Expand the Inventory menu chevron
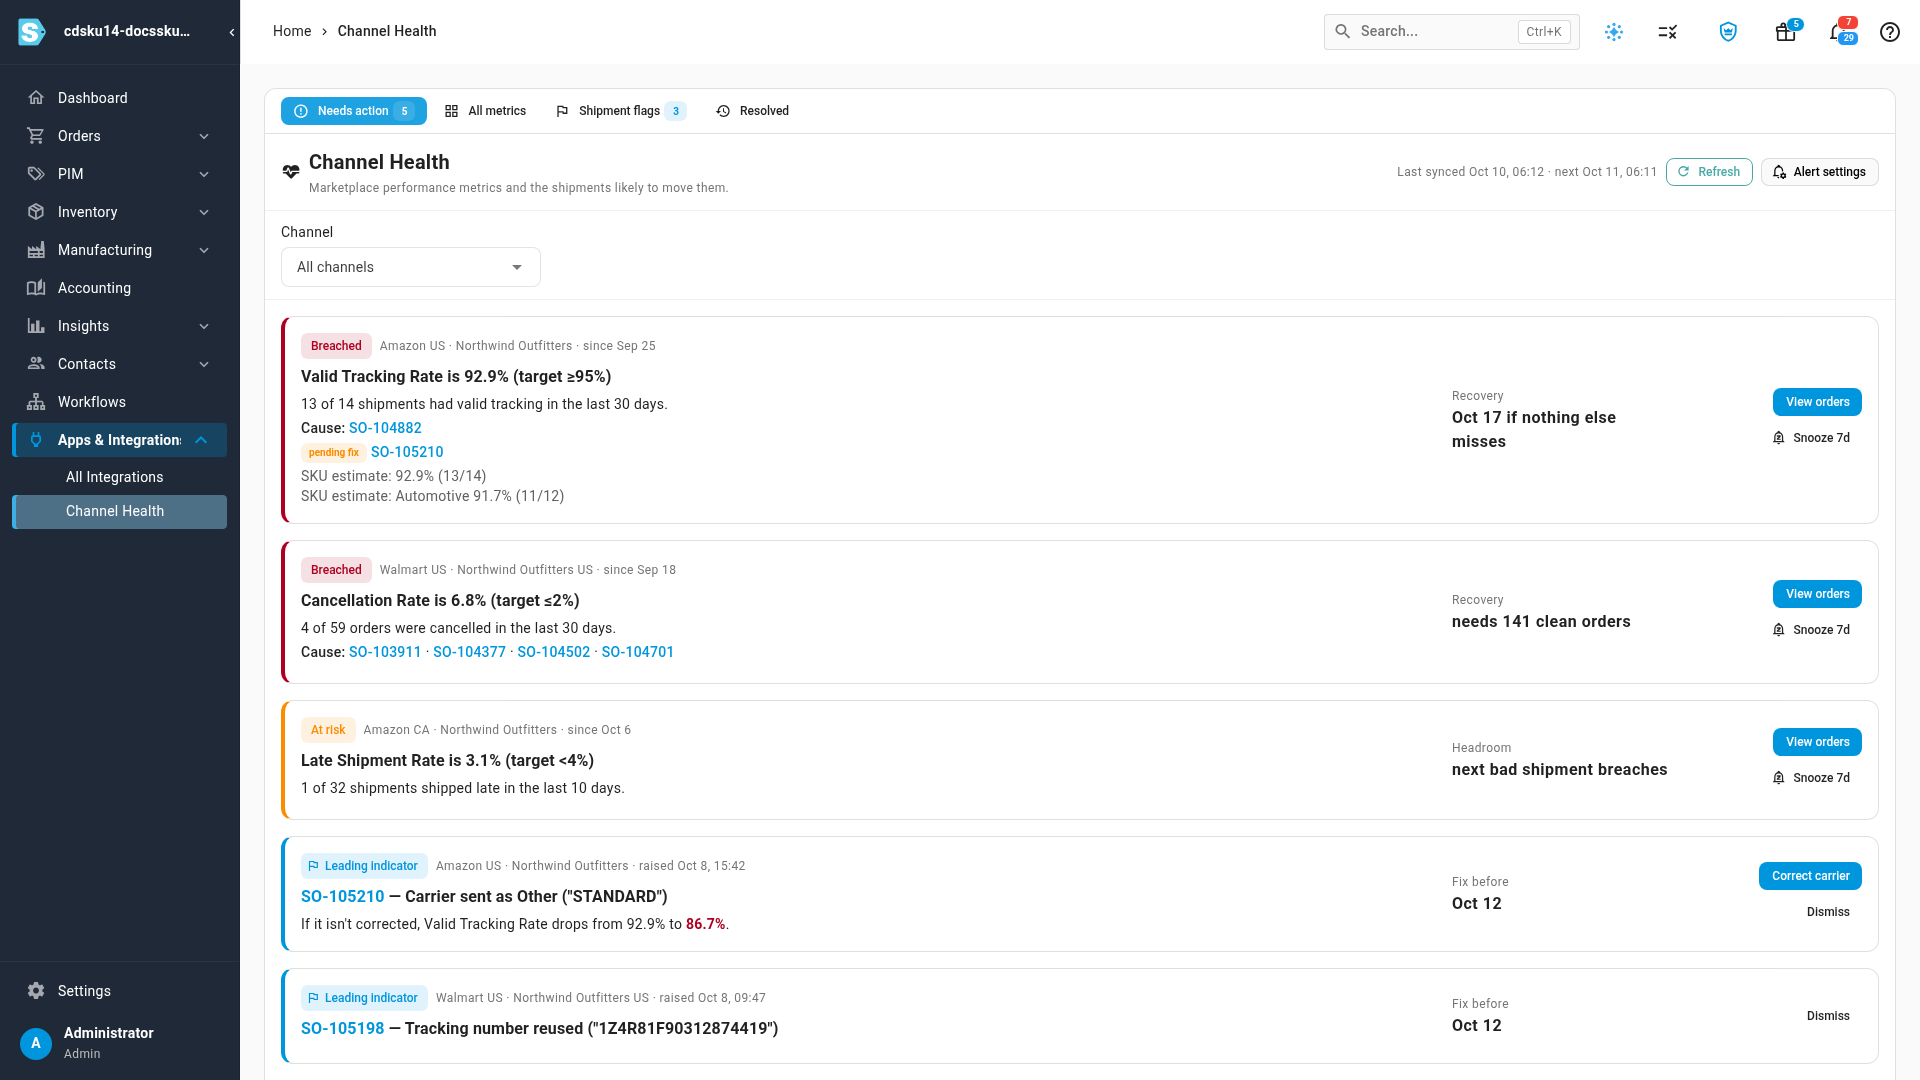 pyautogui.click(x=204, y=212)
